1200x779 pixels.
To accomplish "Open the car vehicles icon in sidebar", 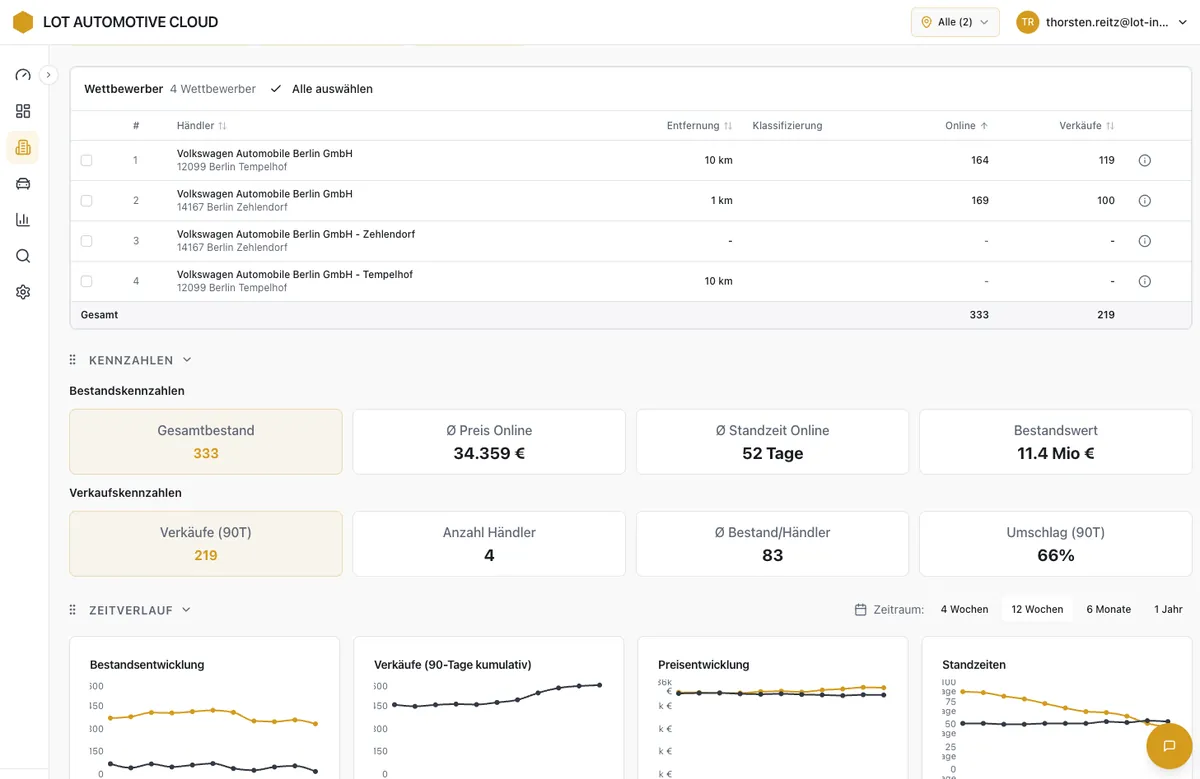I will tap(23, 183).
